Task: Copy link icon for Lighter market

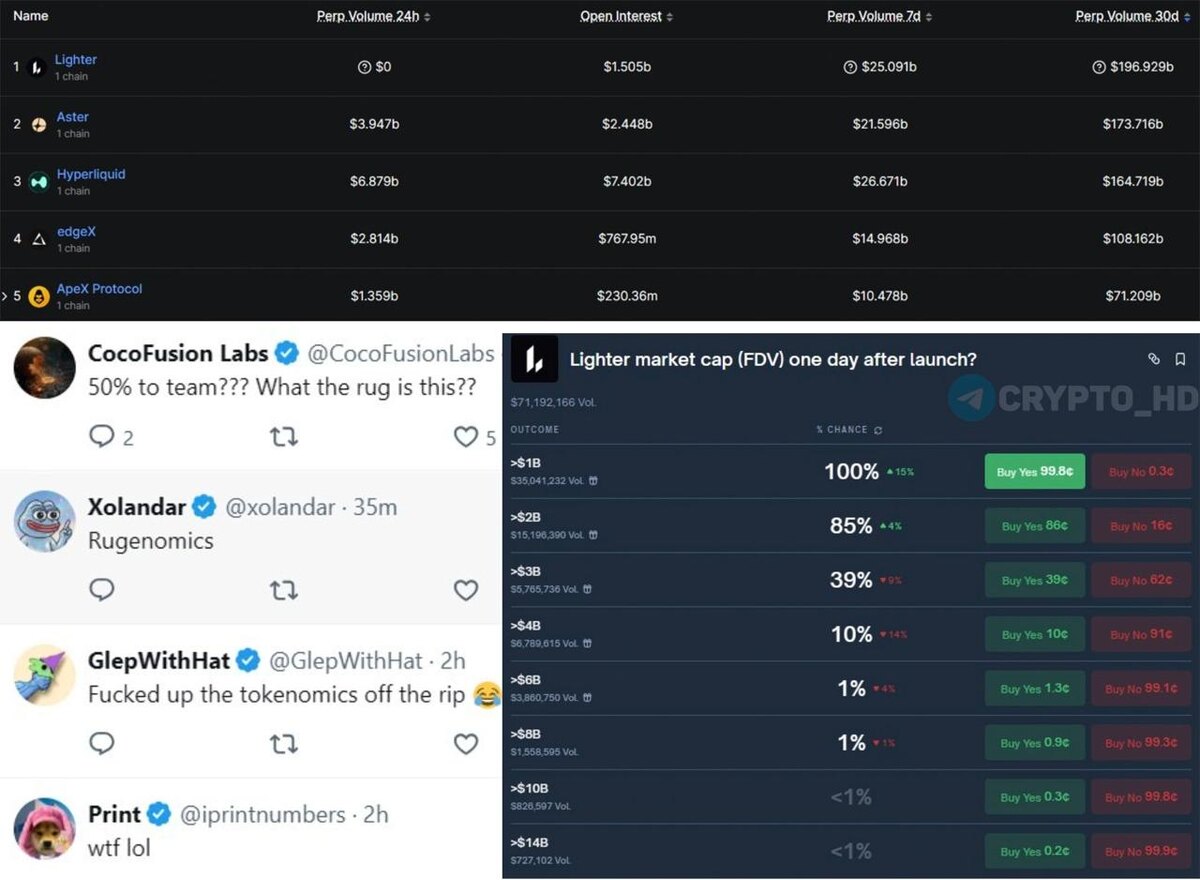Action: [1153, 359]
